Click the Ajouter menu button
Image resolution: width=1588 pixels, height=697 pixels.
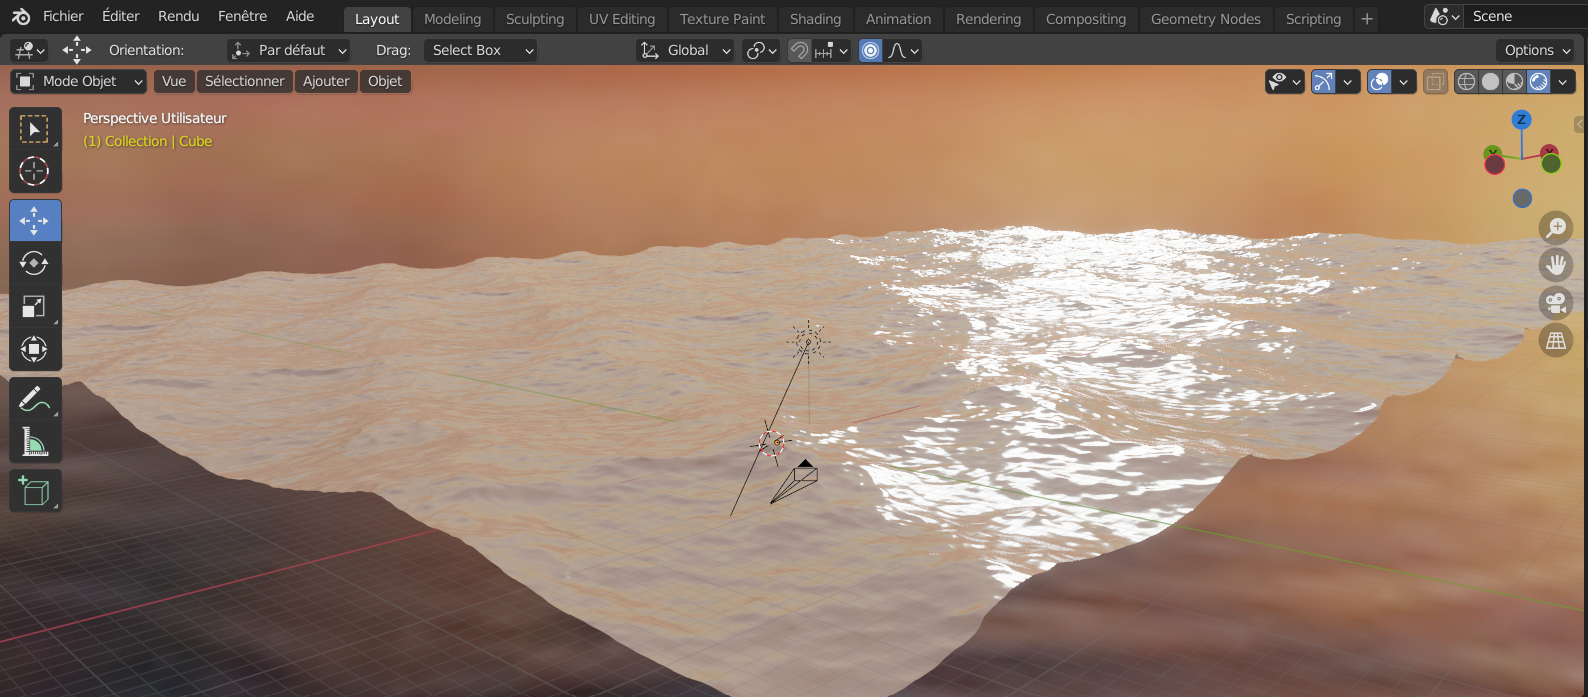pos(326,81)
